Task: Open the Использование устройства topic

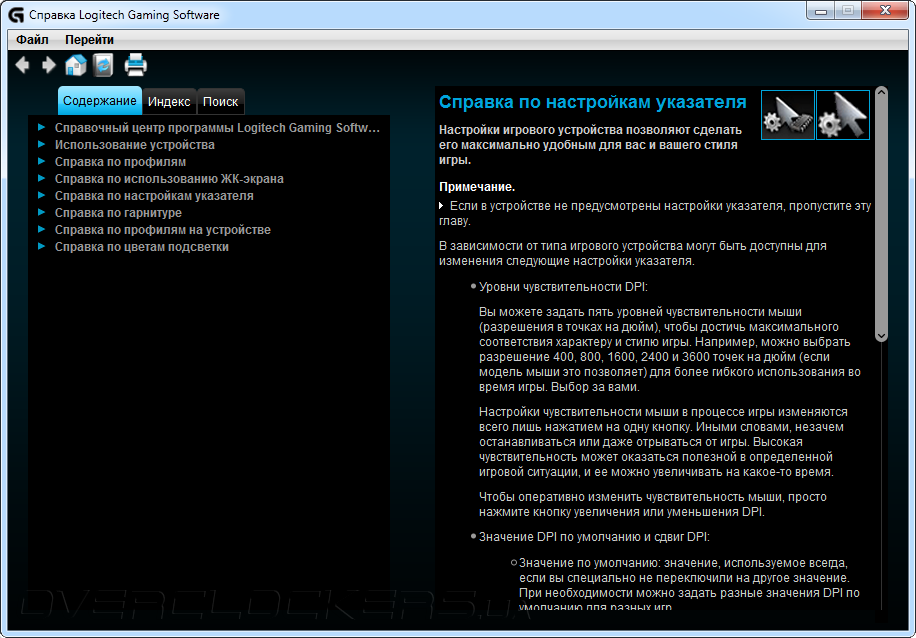Action: [x=134, y=145]
